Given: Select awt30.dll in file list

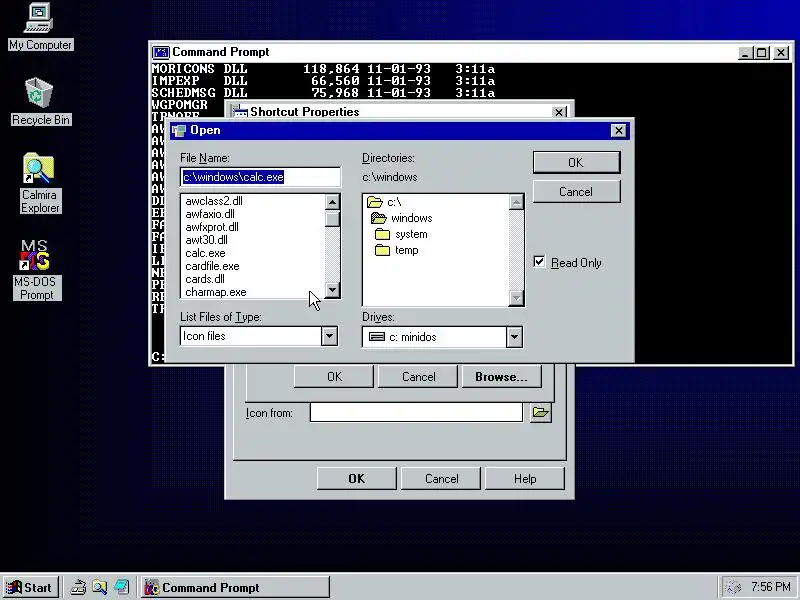Looking at the screenshot, I should 206,240.
